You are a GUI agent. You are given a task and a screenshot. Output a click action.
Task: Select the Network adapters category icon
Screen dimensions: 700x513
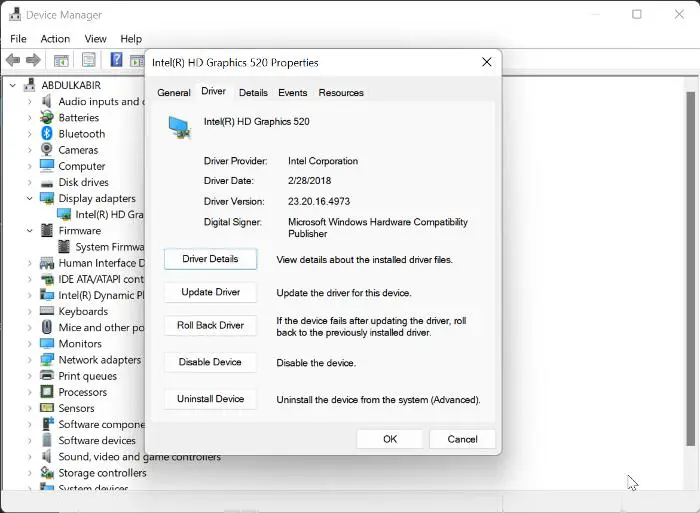click(46, 359)
